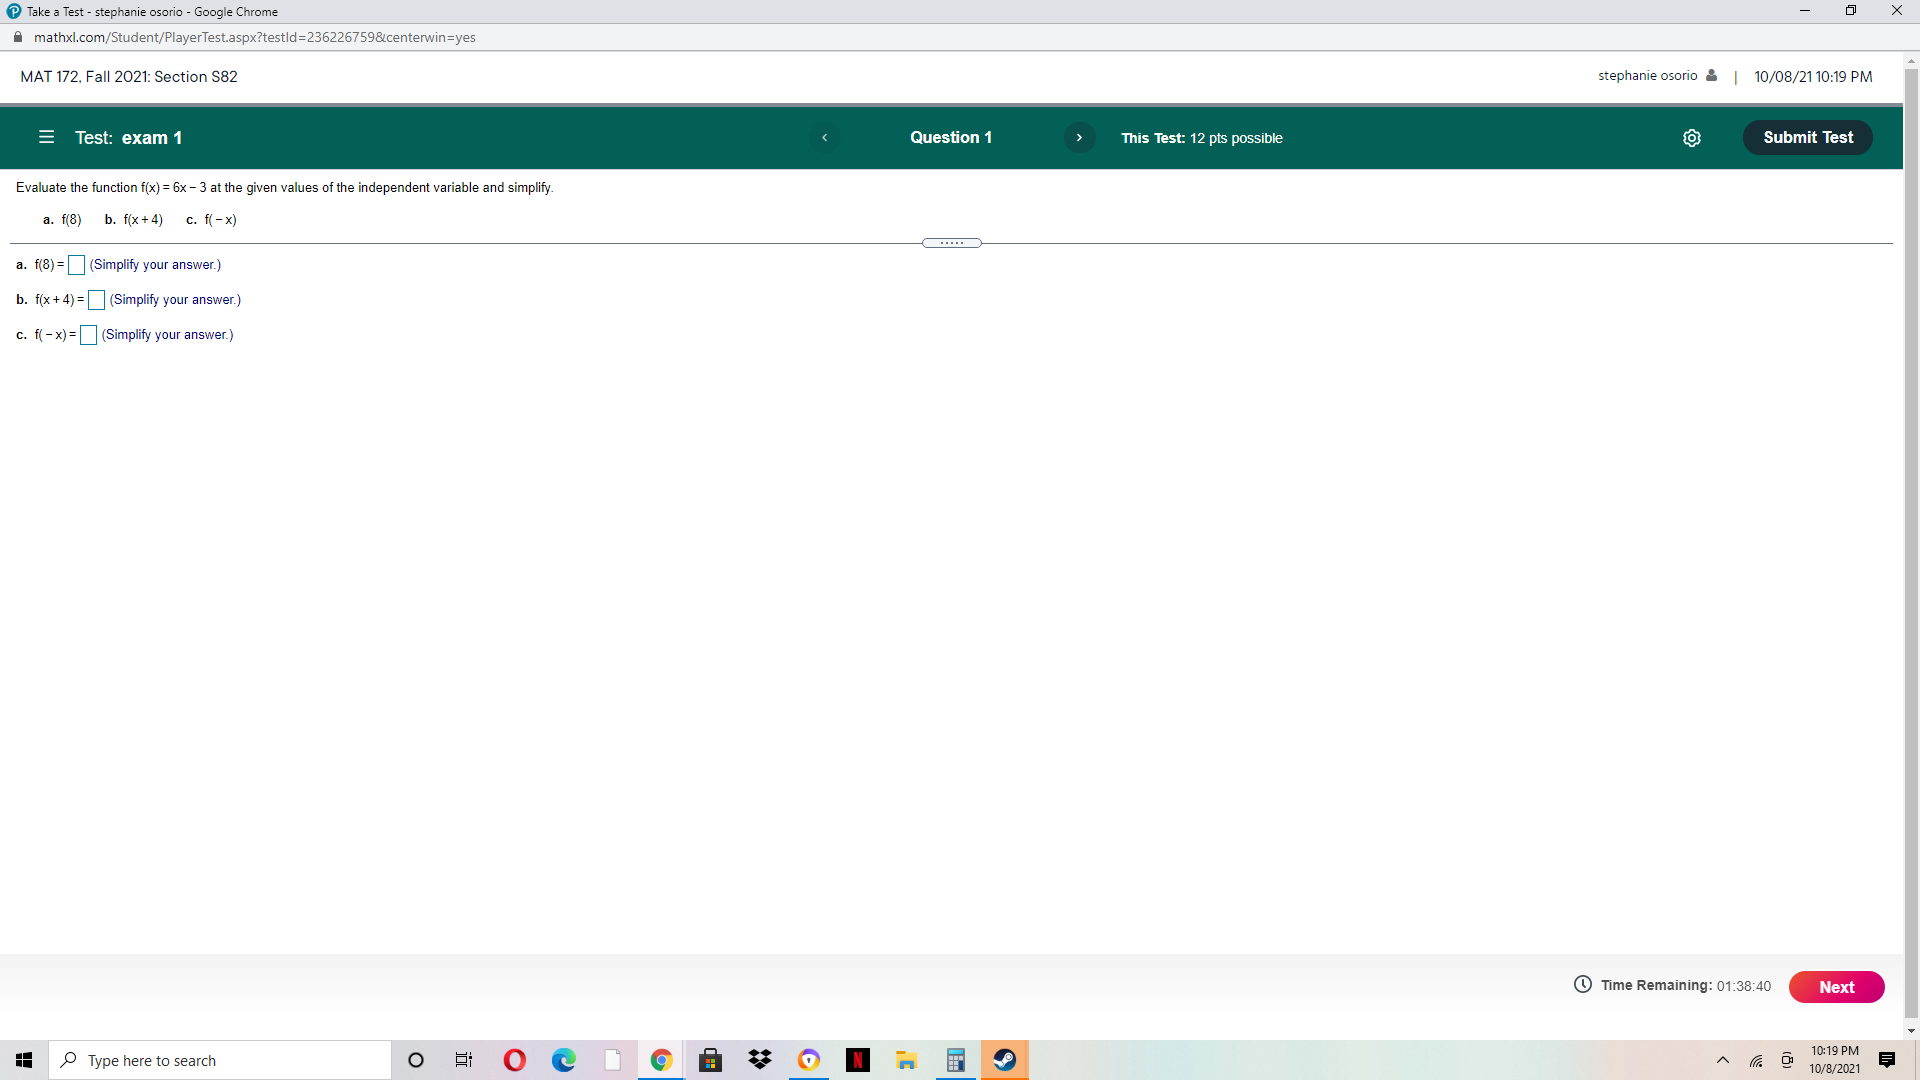Viewport: 1920px width, 1080px height.
Task: Click the Question 1 header label
Action: click(x=950, y=137)
